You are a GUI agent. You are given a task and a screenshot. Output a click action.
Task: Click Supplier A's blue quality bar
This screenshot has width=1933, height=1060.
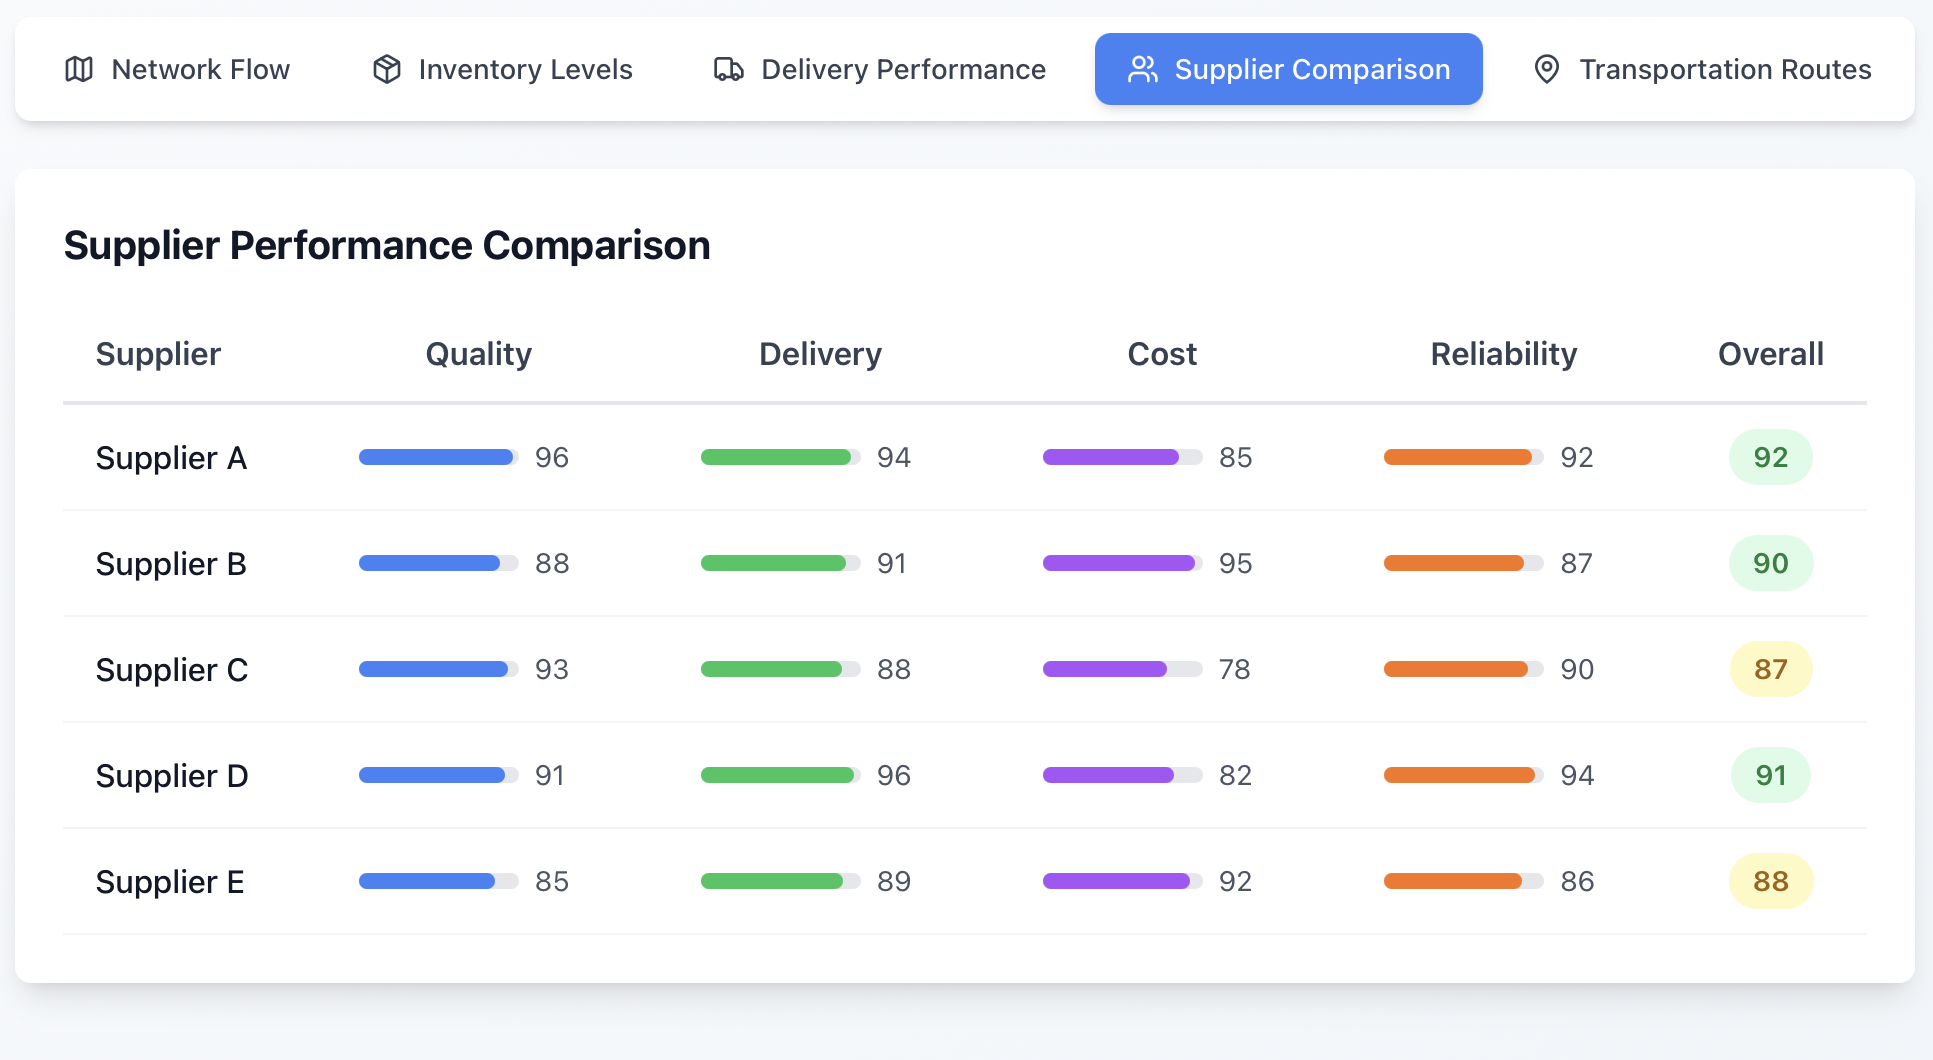pos(437,457)
